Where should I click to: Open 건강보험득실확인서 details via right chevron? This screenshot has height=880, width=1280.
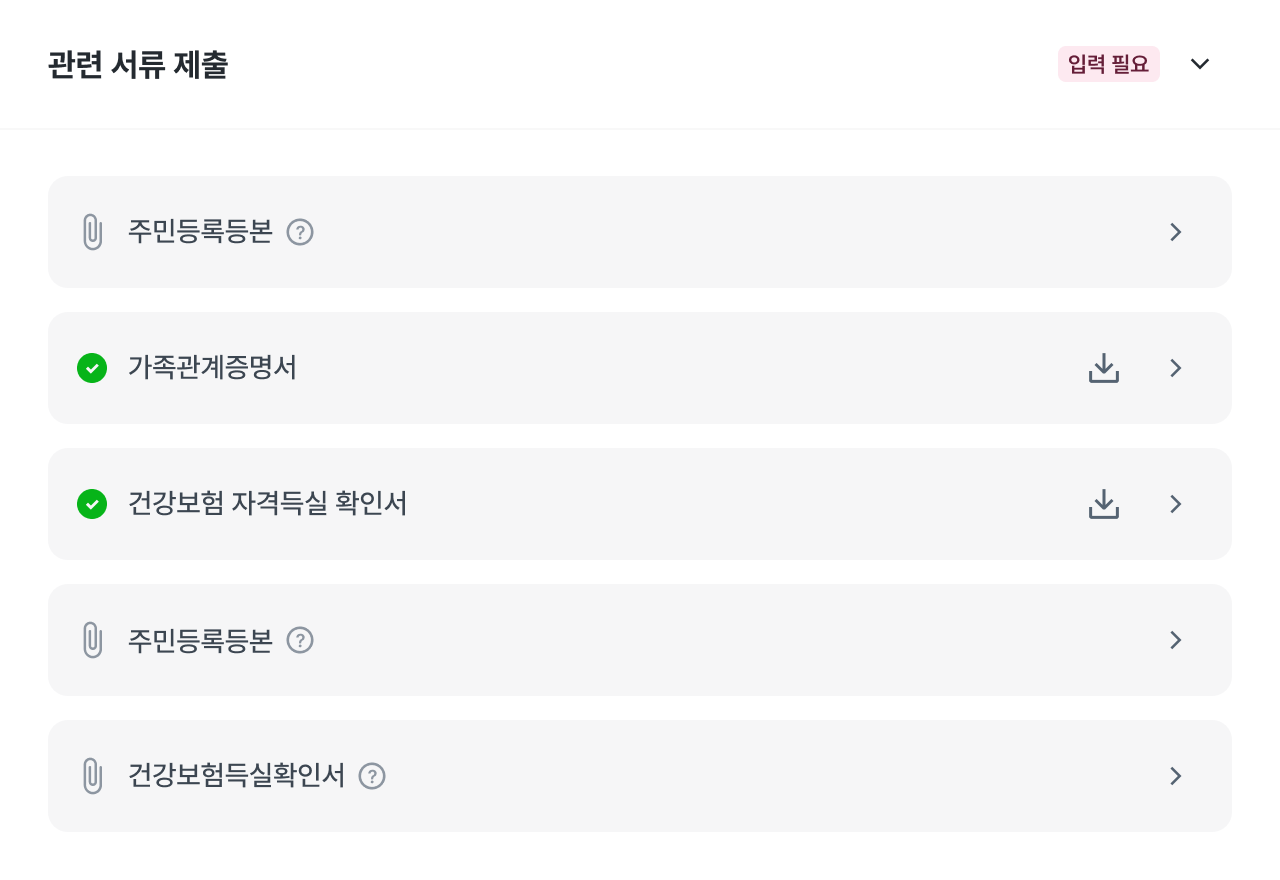(1176, 776)
